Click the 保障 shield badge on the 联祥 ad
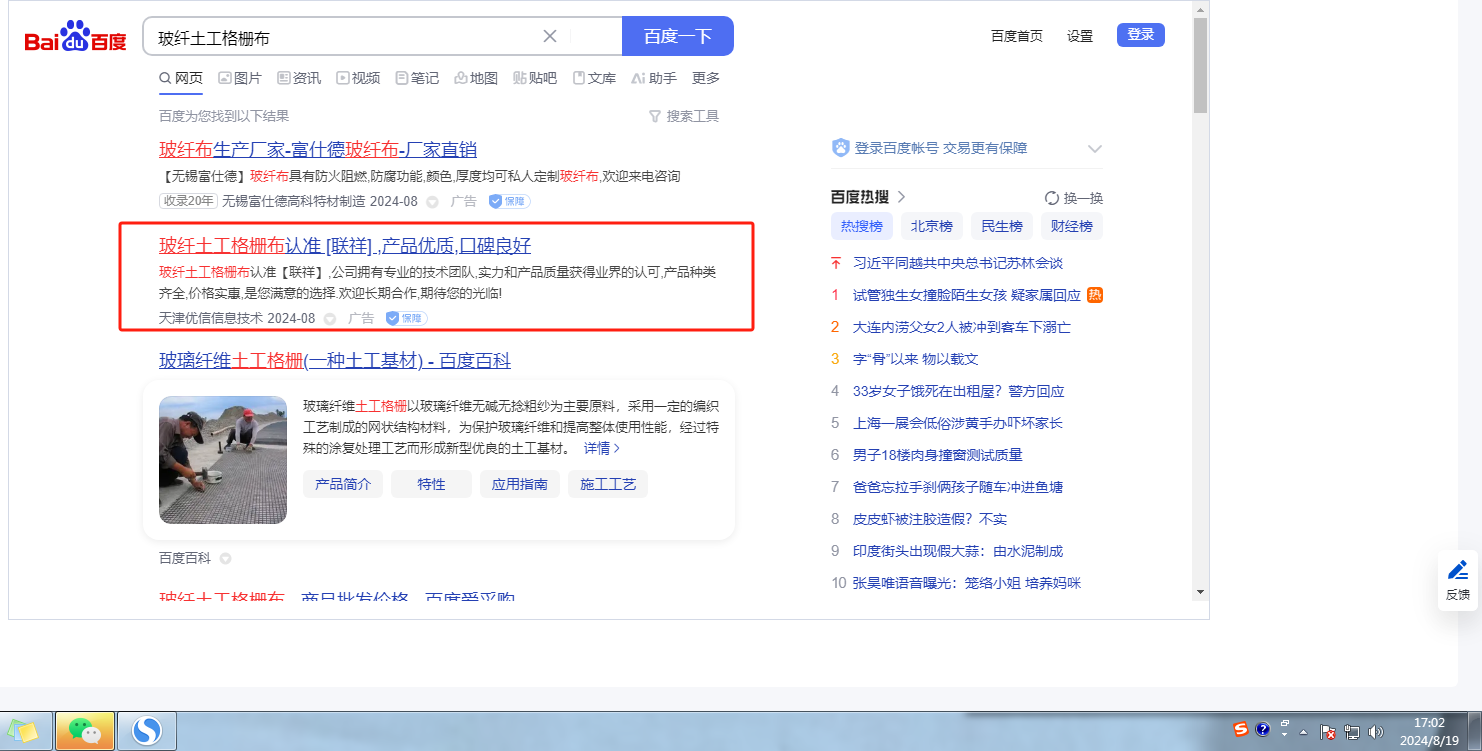The height and width of the screenshot is (751, 1482). (x=406, y=318)
